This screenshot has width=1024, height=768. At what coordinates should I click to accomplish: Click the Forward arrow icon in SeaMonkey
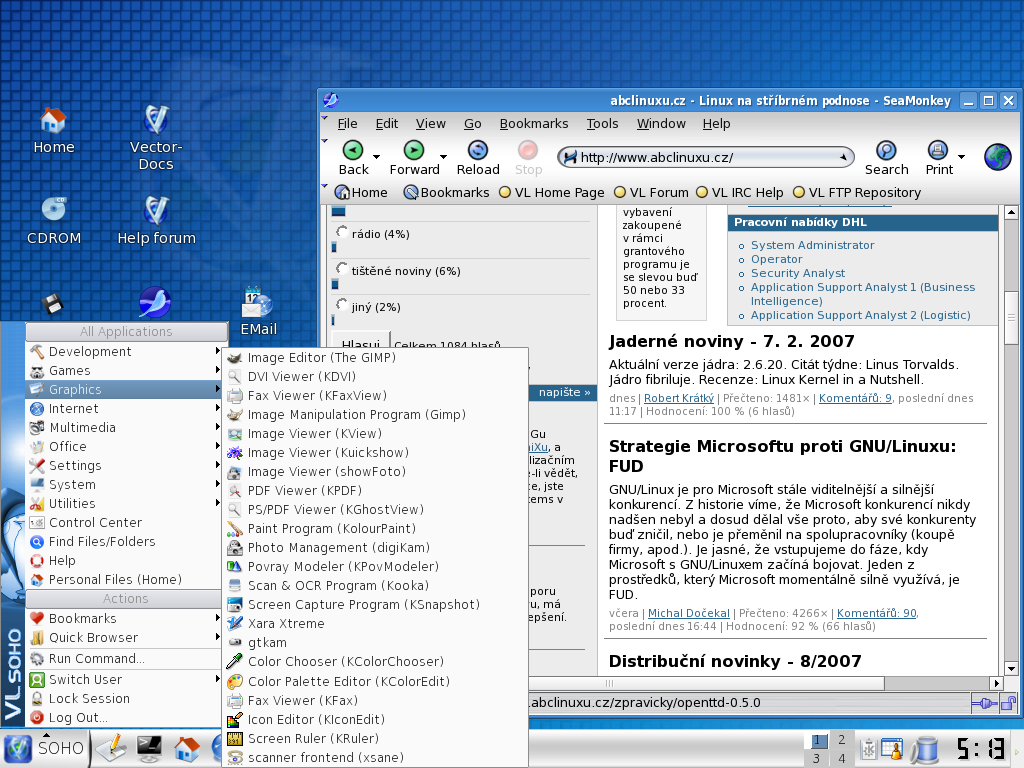click(414, 150)
